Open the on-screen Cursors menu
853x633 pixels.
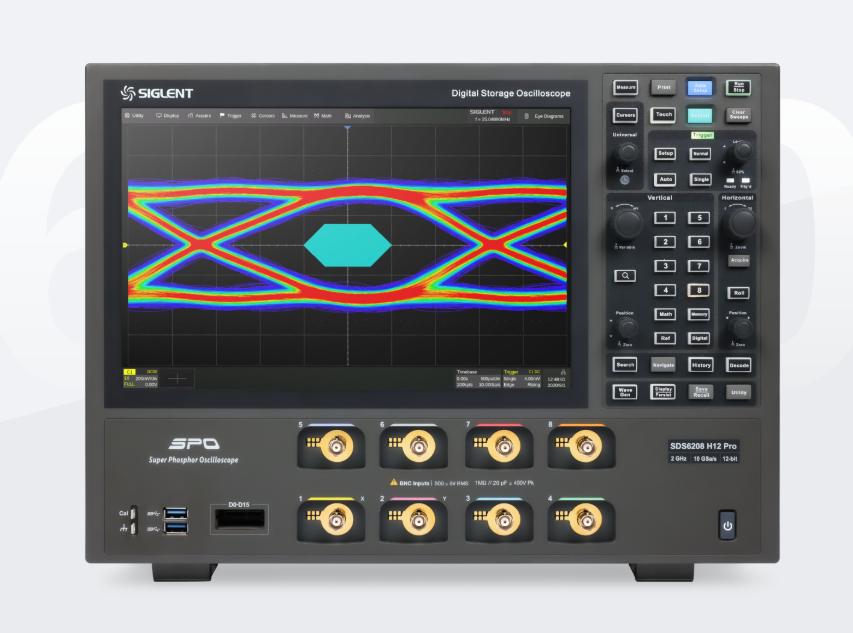[263, 116]
